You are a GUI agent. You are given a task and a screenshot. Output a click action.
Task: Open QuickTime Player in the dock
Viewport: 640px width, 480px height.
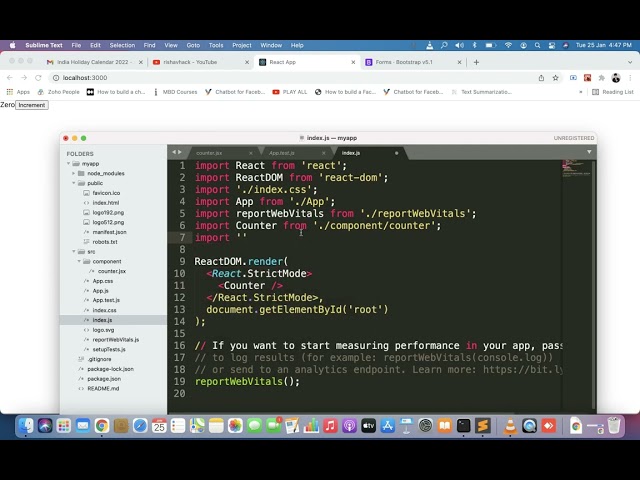click(529, 426)
